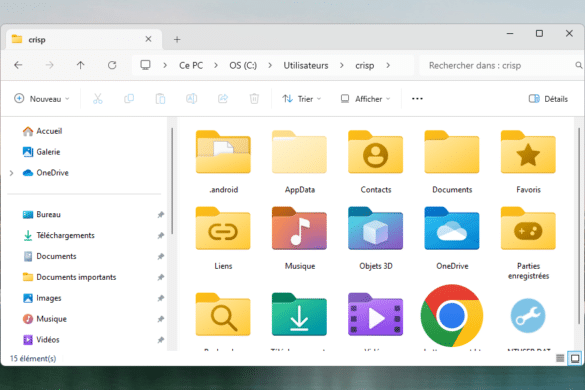This screenshot has width=585, height=390.
Task: Click the Paste clipboard icon
Action: [x=160, y=99]
